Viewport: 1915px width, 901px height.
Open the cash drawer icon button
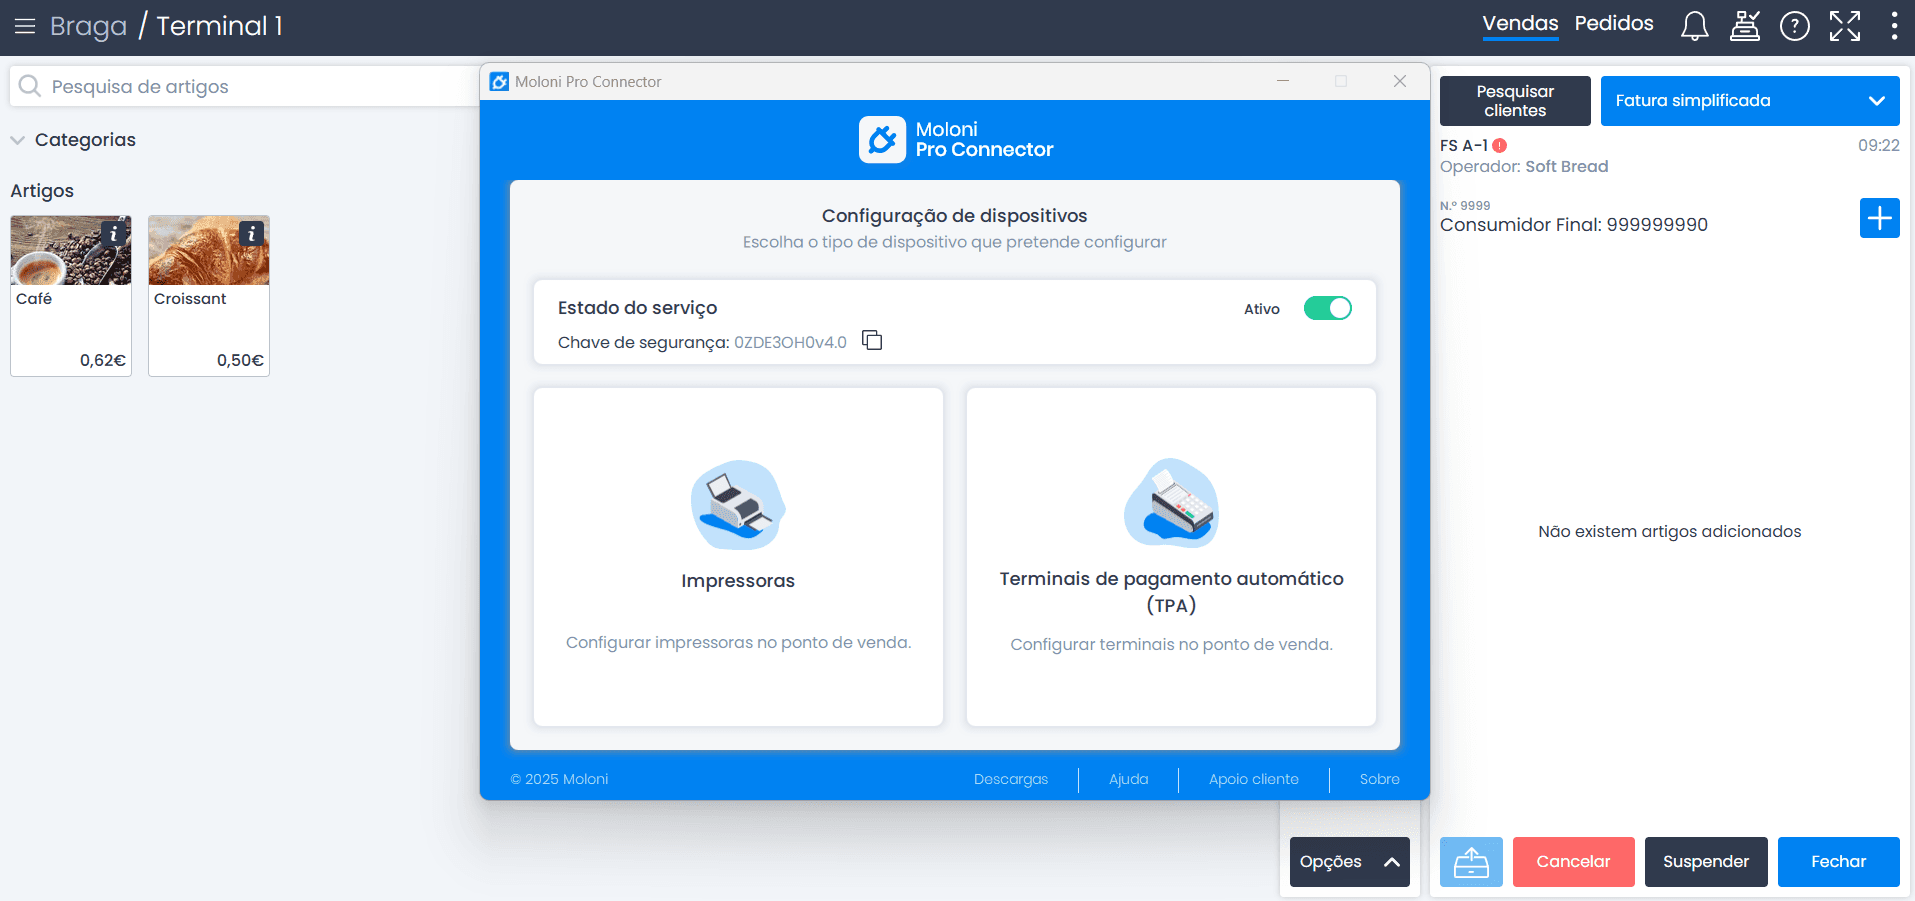(x=1471, y=862)
